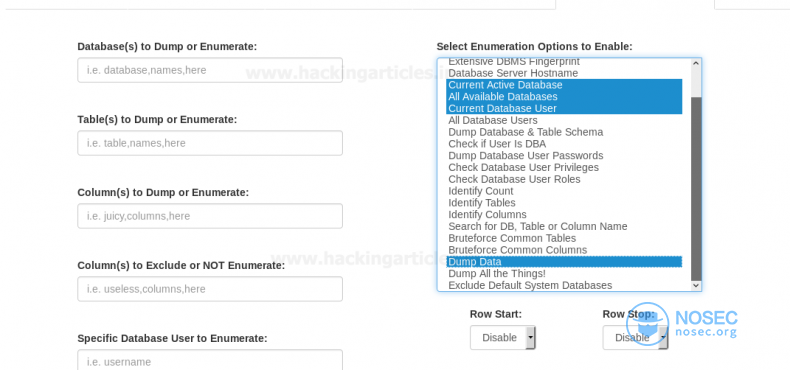The height and width of the screenshot is (370, 790).
Task: Open the Row Stop dropdown
Action: 635,337
